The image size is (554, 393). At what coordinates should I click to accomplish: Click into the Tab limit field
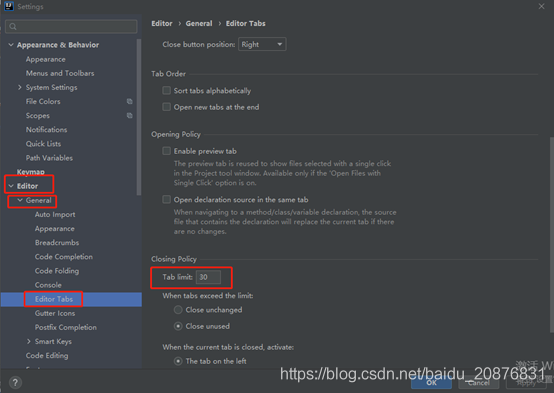208,277
